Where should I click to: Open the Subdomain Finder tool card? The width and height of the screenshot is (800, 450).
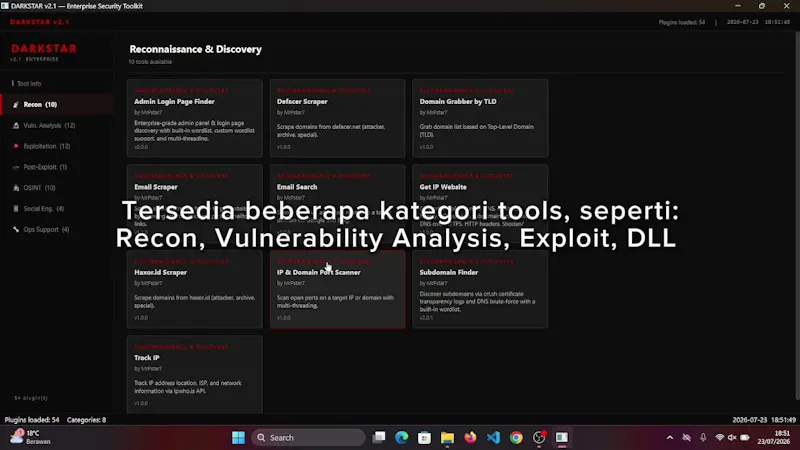tap(480, 289)
